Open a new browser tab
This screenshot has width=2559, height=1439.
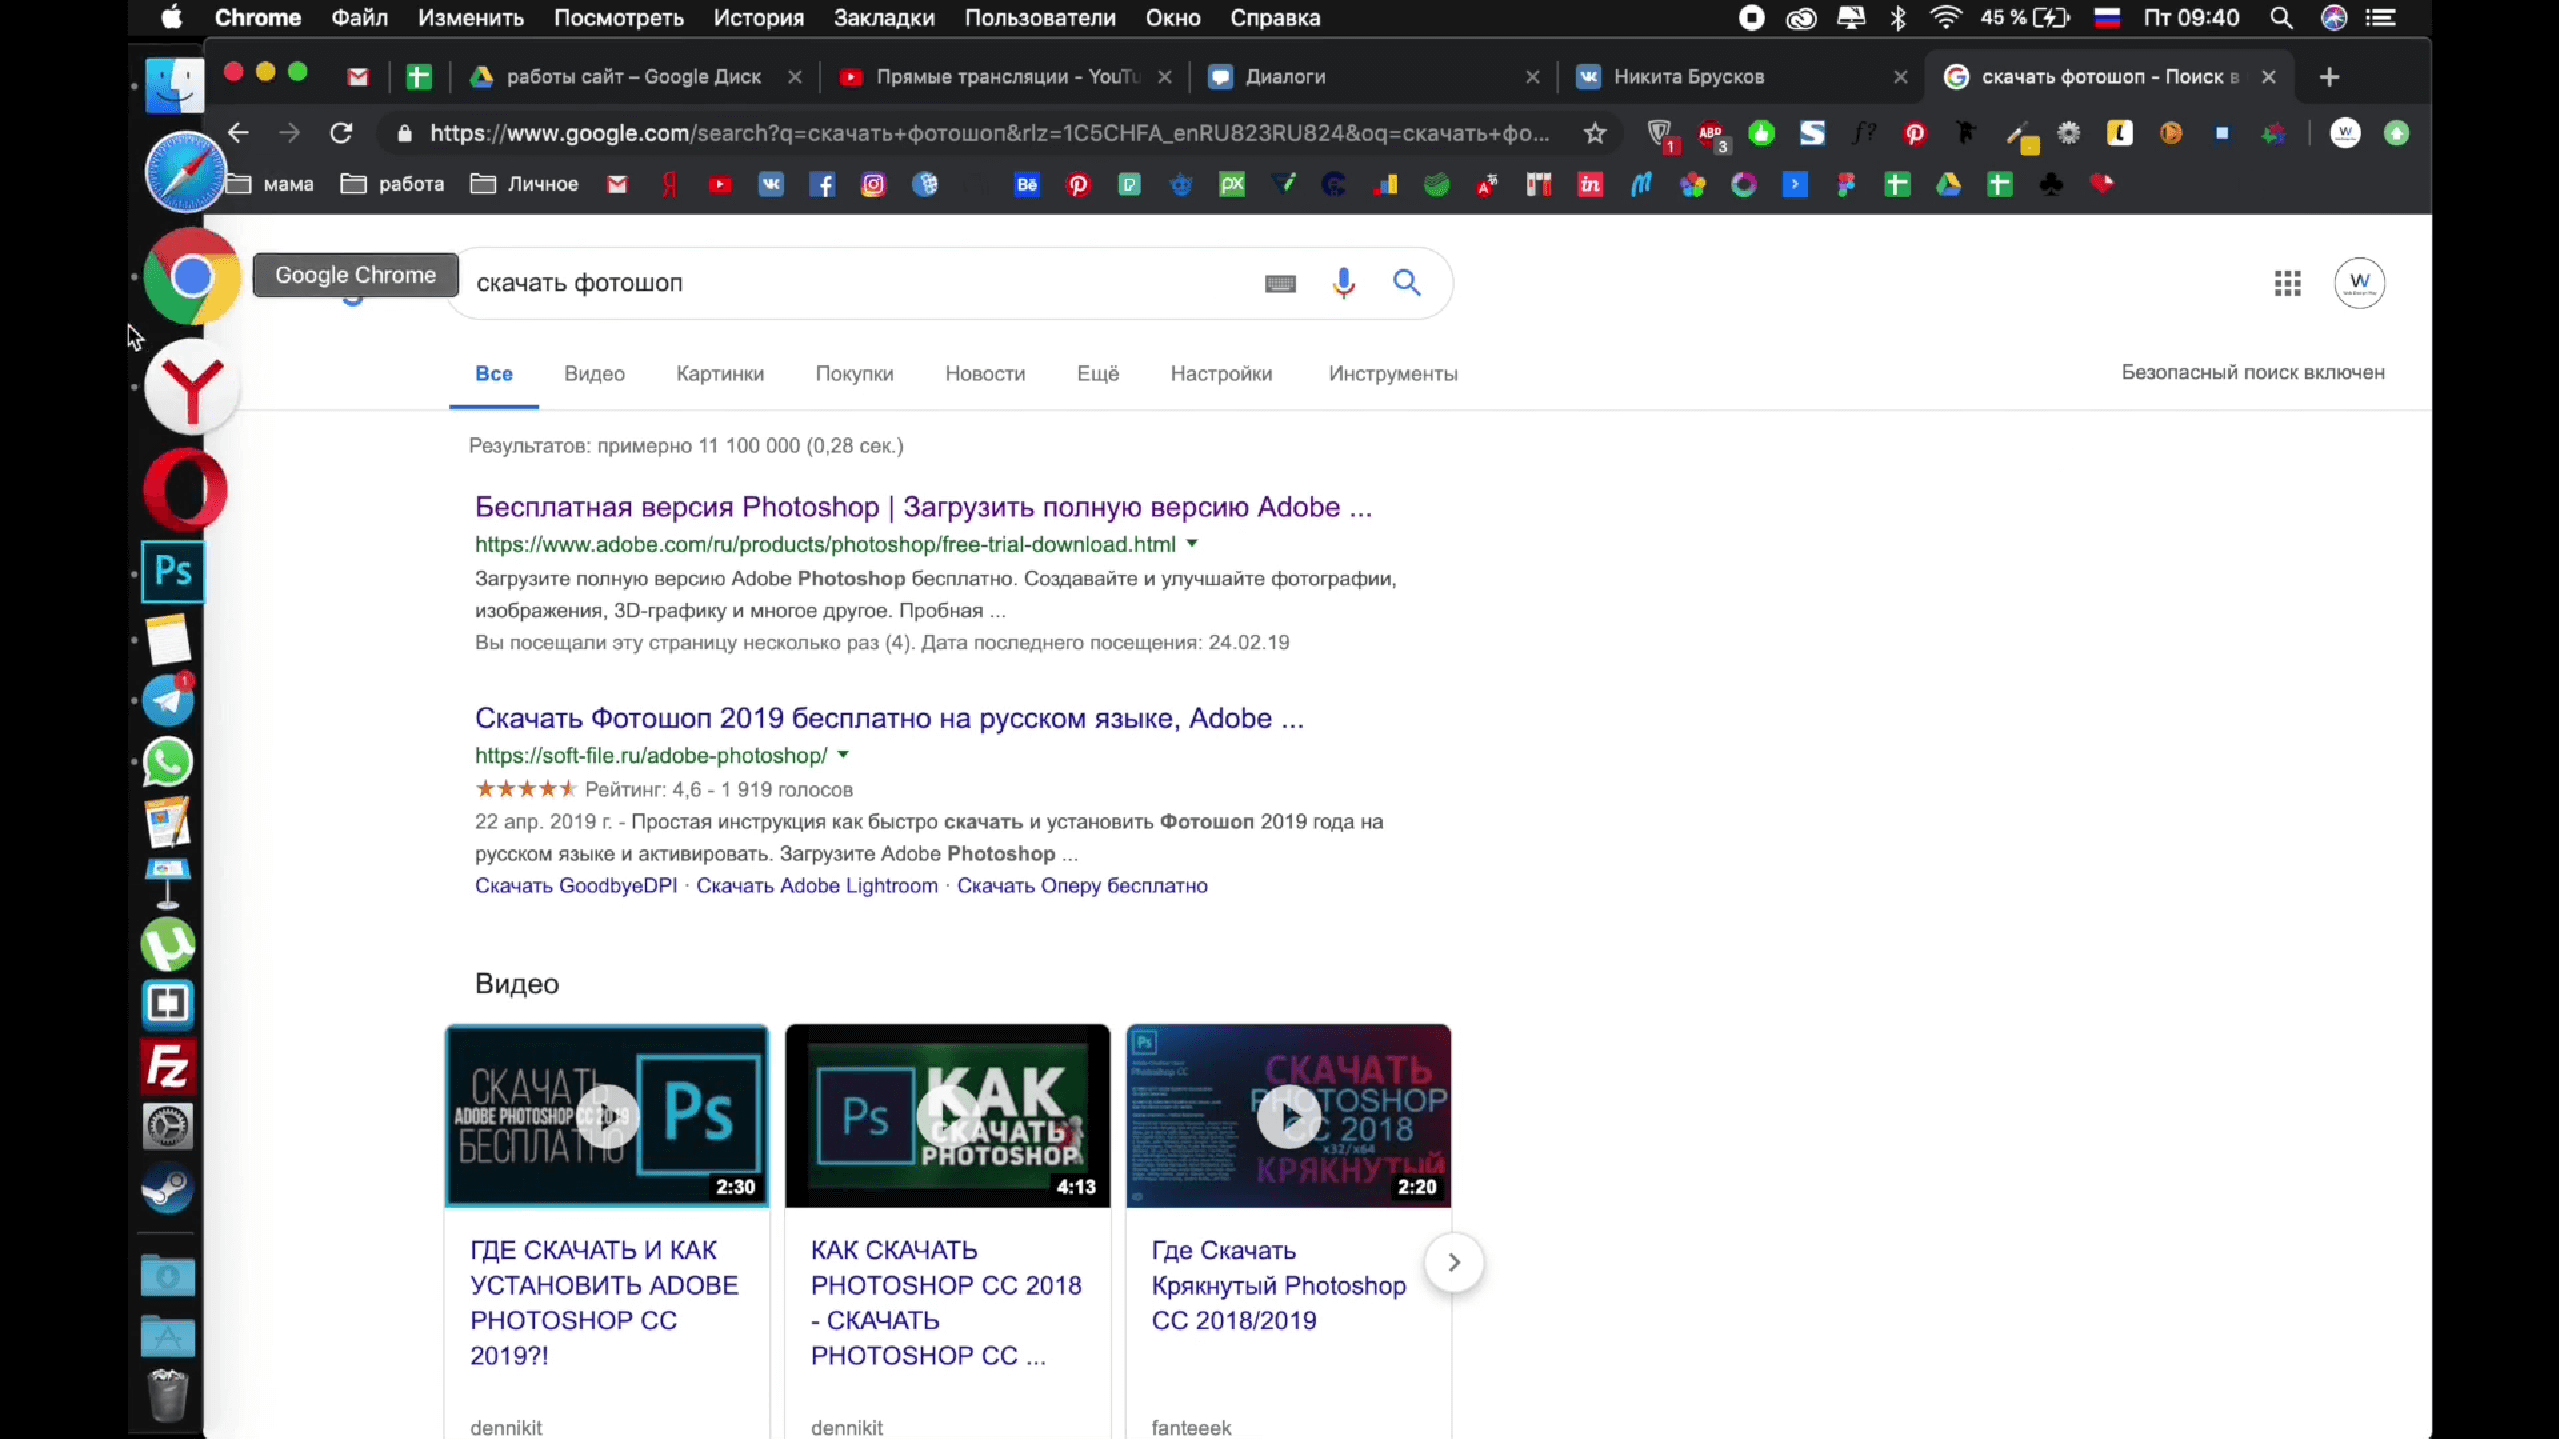pos(2329,77)
